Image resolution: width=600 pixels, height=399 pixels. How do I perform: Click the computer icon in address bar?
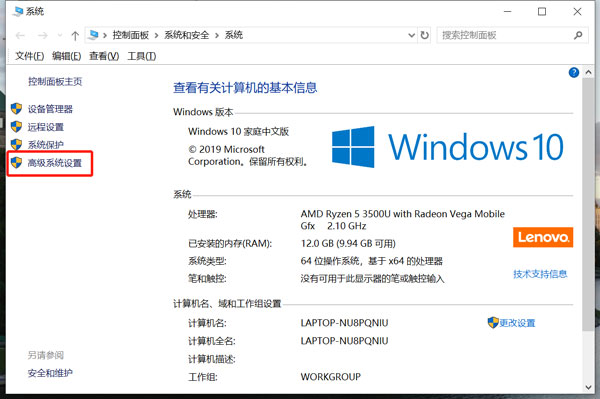pyautogui.click(x=93, y=35)
